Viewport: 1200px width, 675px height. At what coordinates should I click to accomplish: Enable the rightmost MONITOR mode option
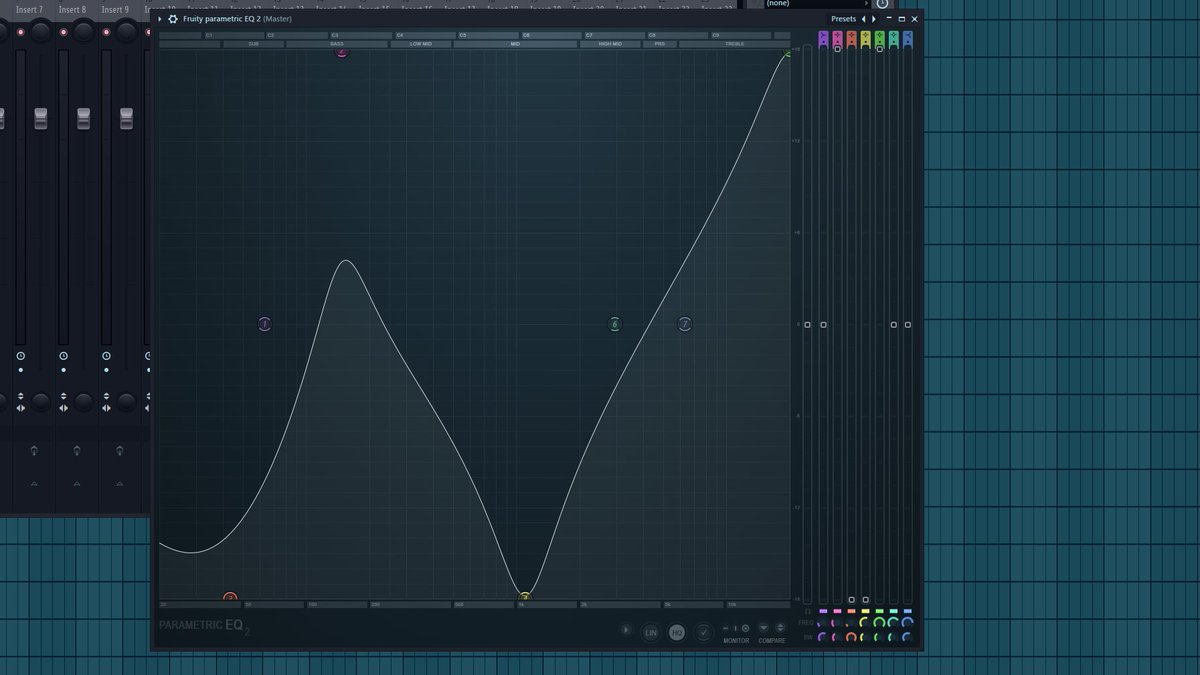[x=746, y=630]
